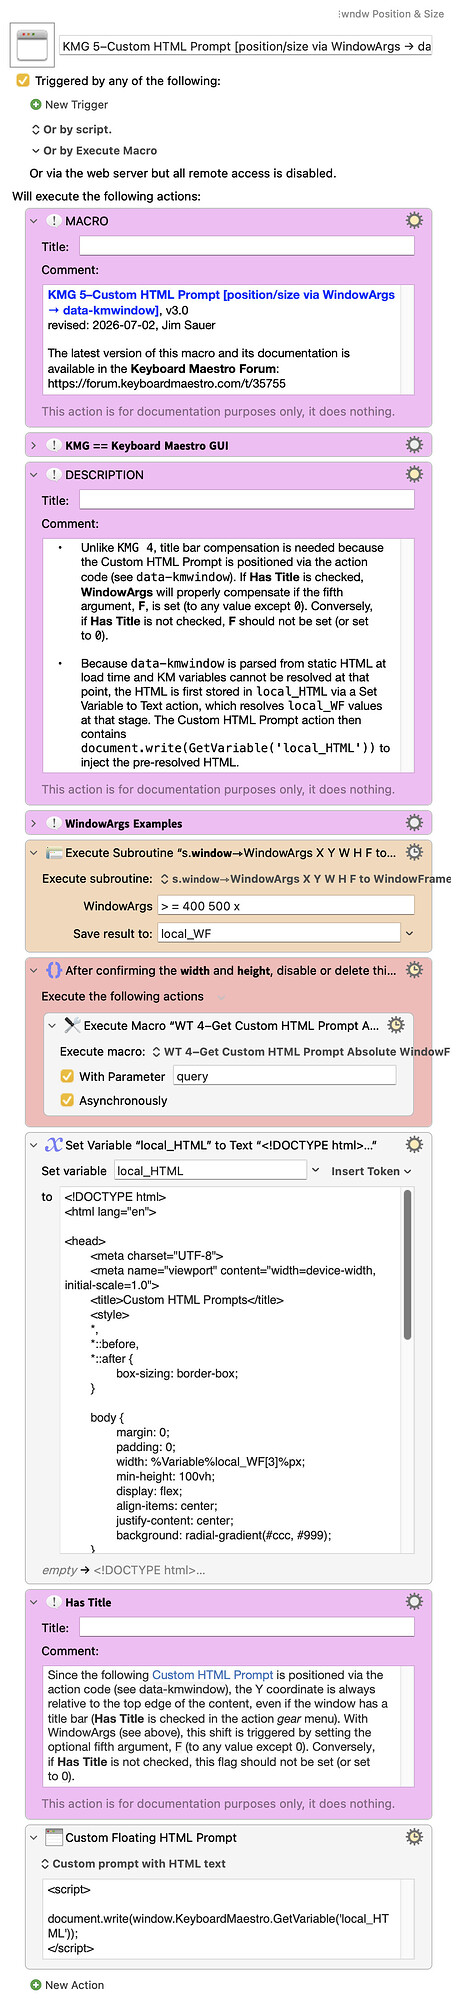
Task: Open Custom prompt with HTML text popup
Action: [x=133, y=1863]
